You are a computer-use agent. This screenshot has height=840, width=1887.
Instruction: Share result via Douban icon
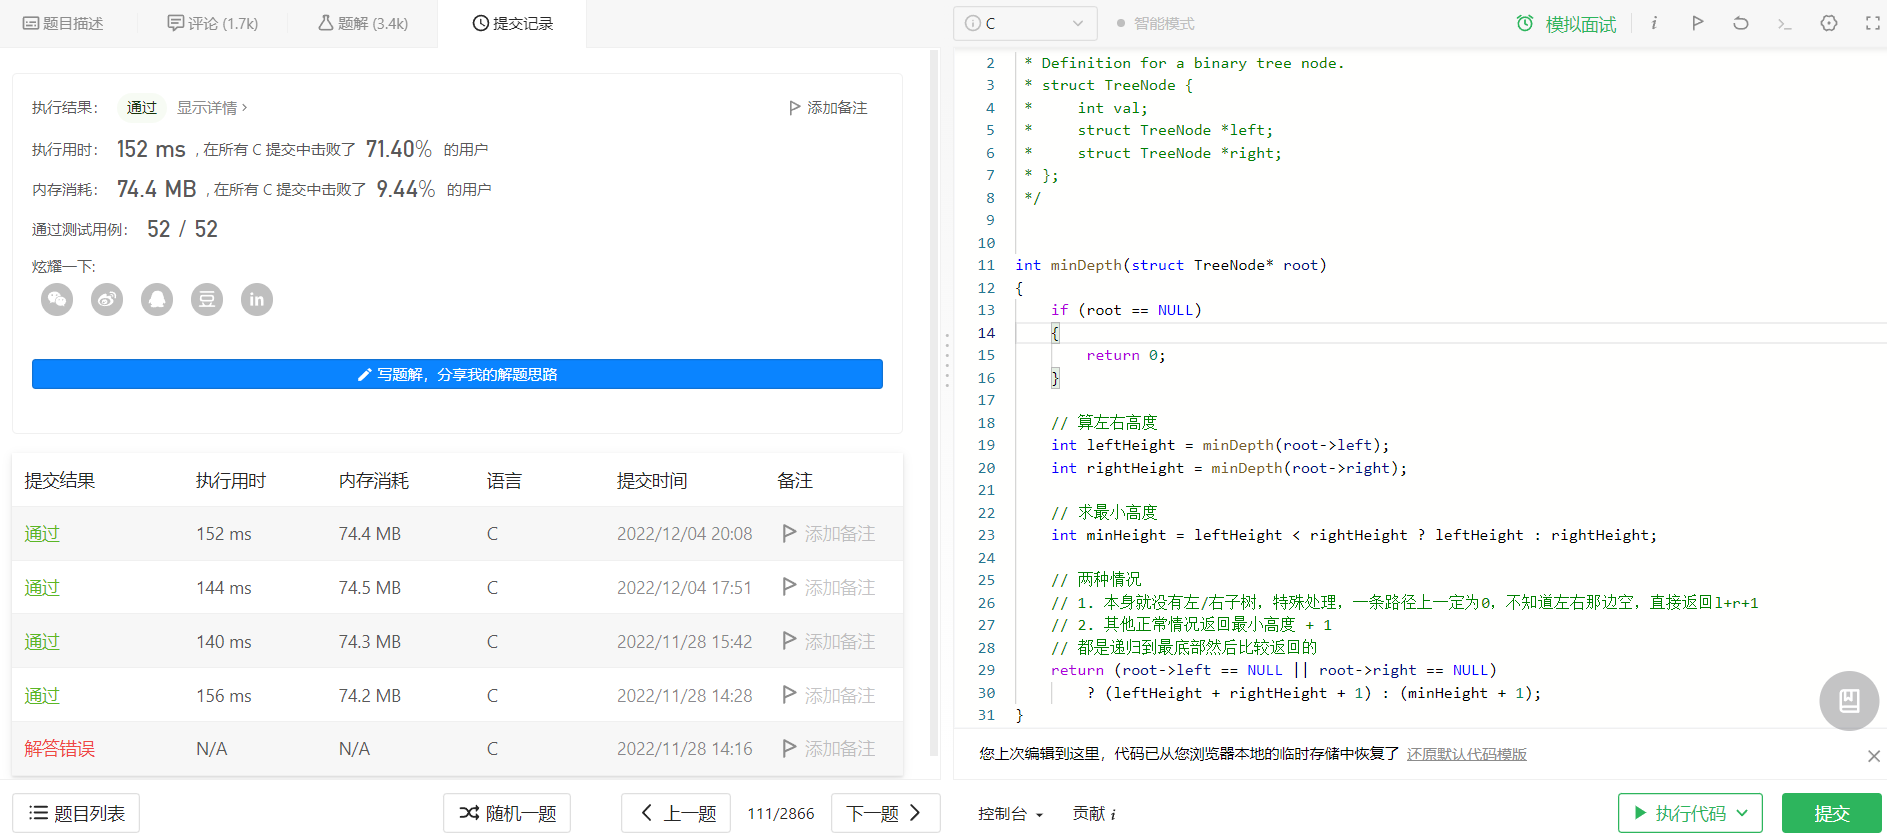tap(207, 299)
